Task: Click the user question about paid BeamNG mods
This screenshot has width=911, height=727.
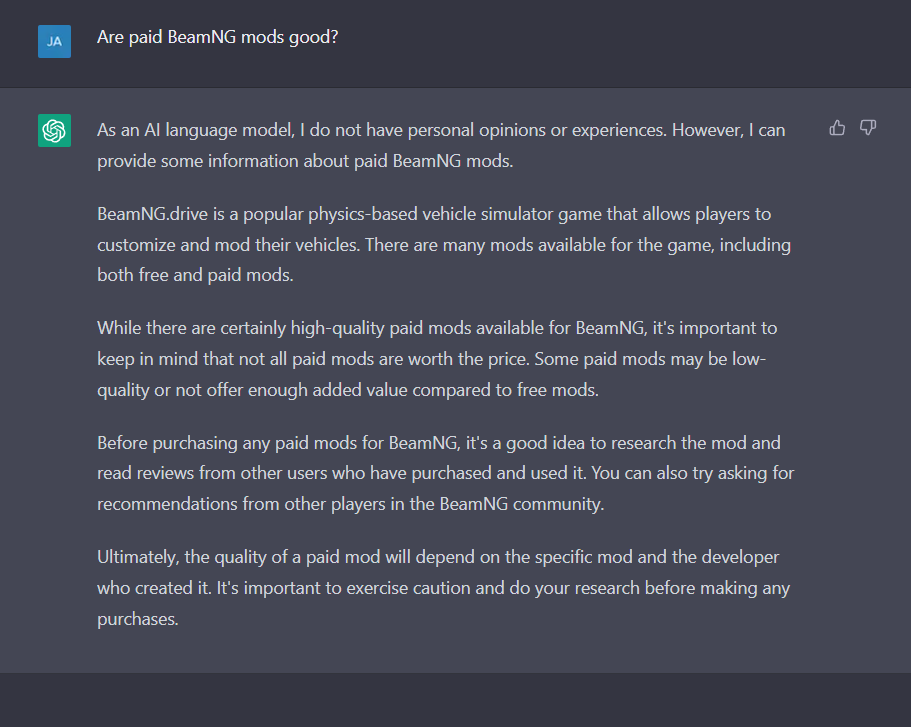Action: tap(217, 38)
